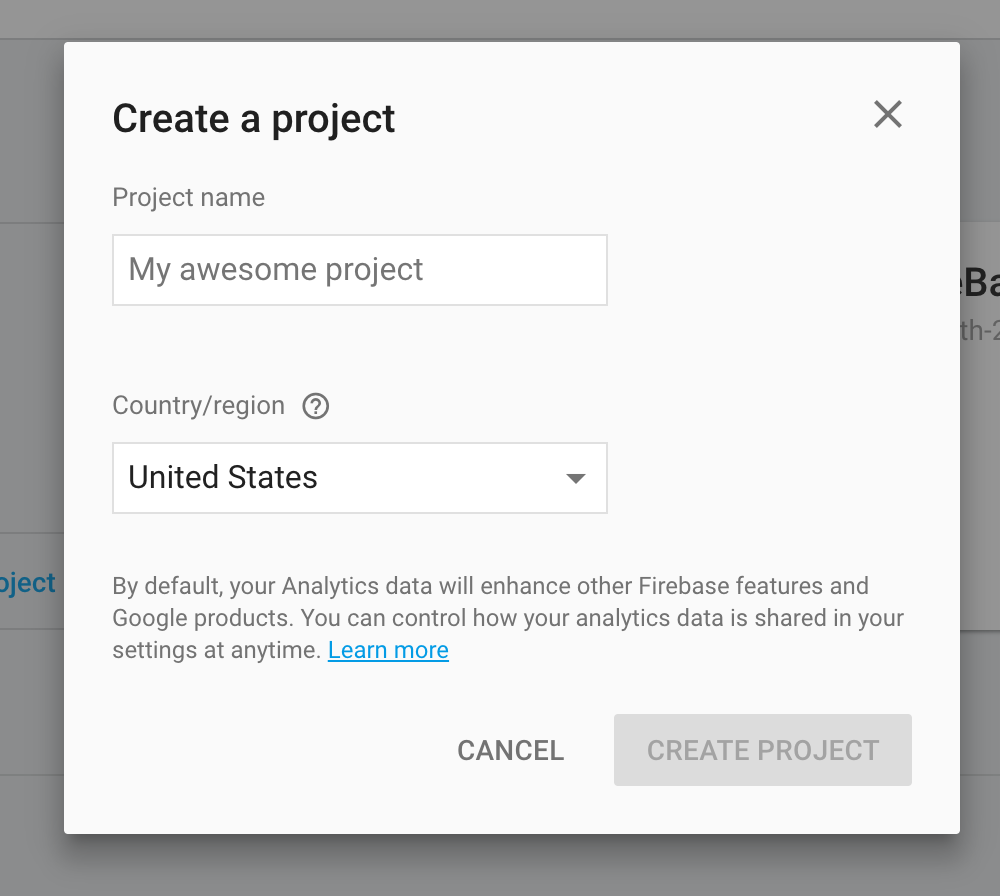Select the partially visible project card title at right

point(980,285)
